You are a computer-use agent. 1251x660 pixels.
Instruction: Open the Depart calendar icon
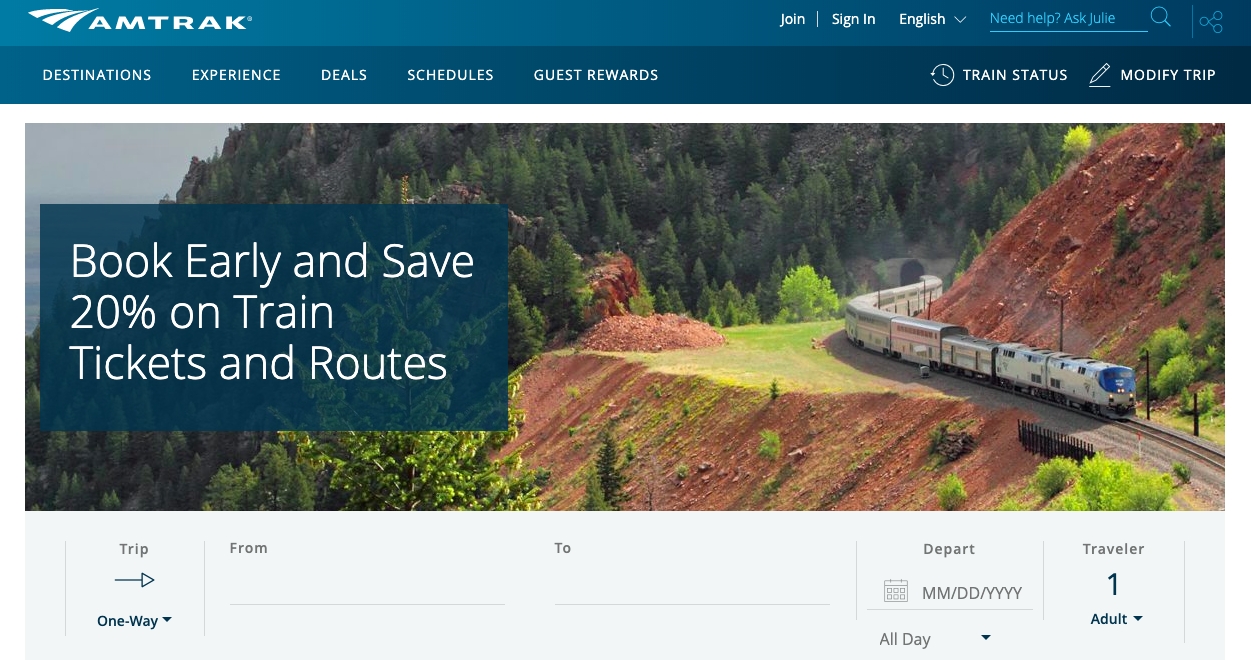click(x=896, y=592)
